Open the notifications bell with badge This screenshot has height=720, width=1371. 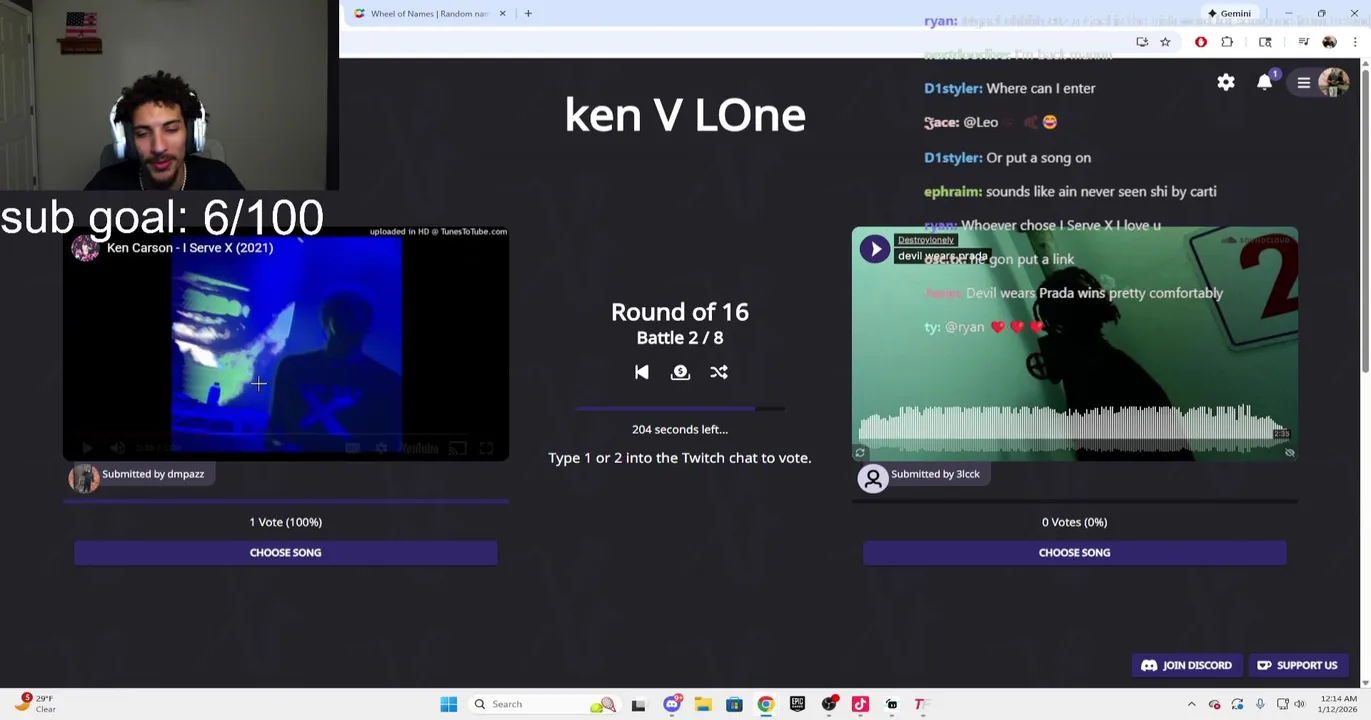[x=1265, y=83]
